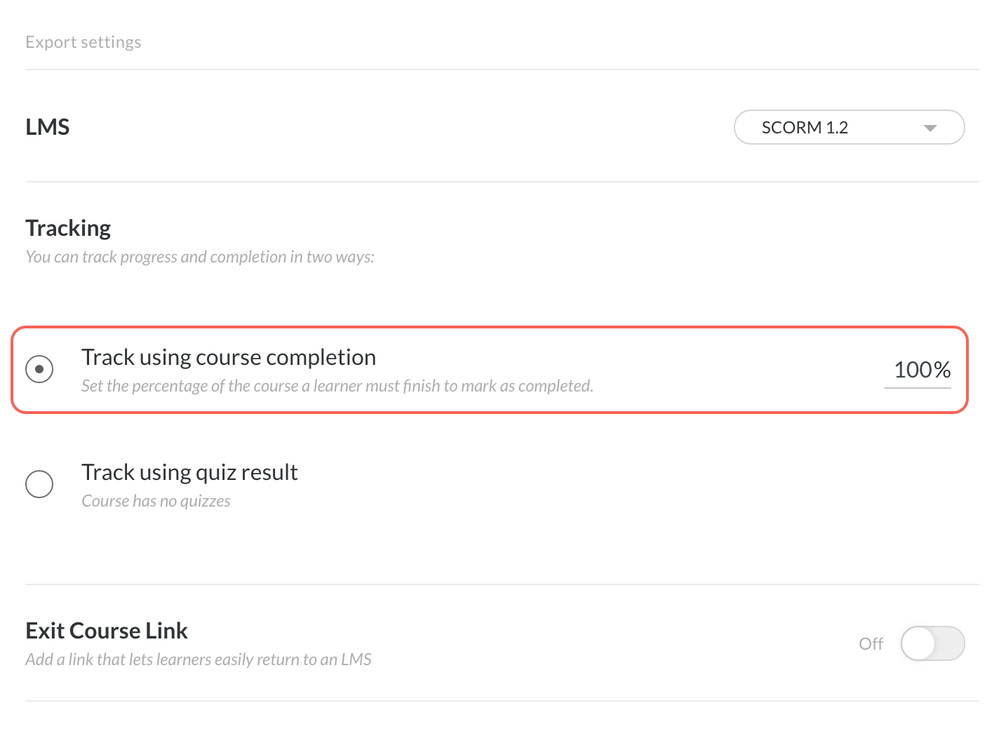
Task: Click the 'Track using course completion' label
Action: tap(228, 357)
